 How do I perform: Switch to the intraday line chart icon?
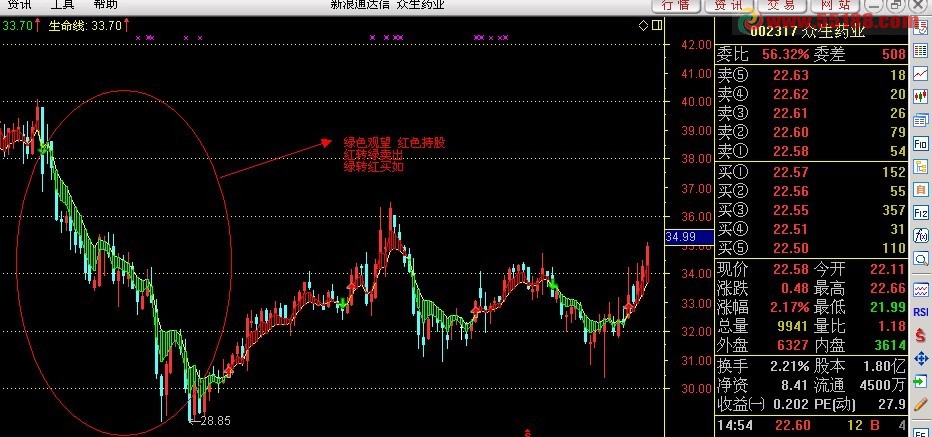(x=921, y=73)
